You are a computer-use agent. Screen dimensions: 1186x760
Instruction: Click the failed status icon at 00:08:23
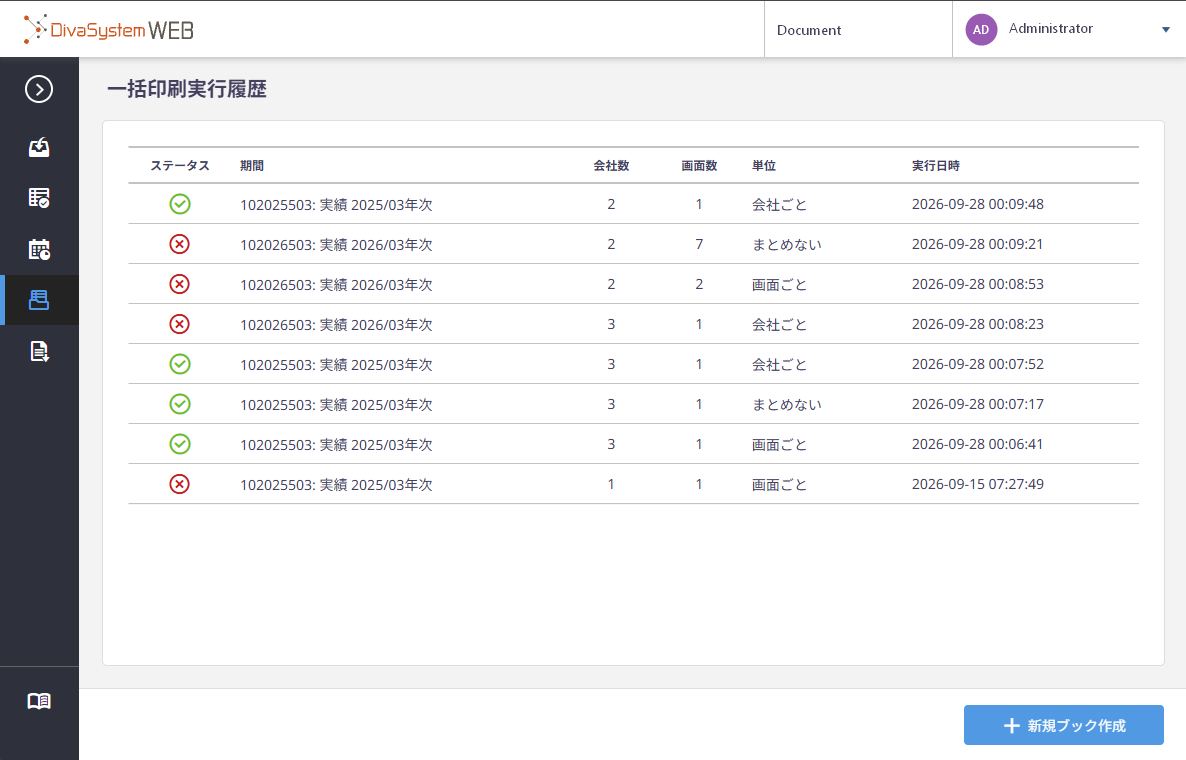179,324
